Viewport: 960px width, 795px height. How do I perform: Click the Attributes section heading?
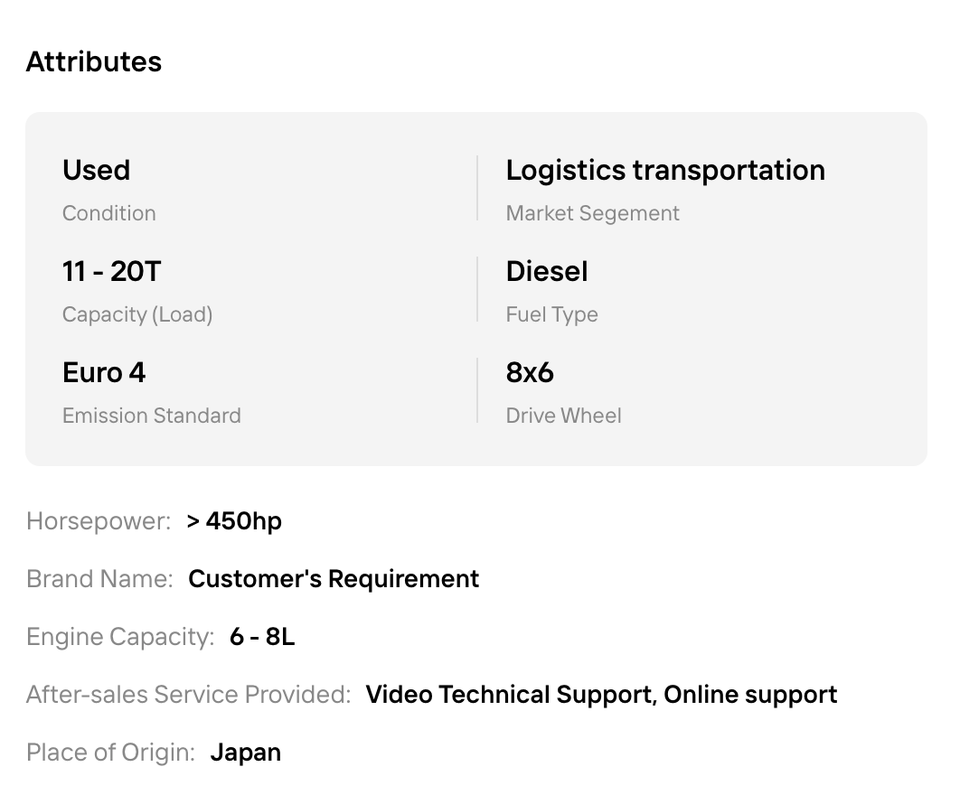click(93, 62)
